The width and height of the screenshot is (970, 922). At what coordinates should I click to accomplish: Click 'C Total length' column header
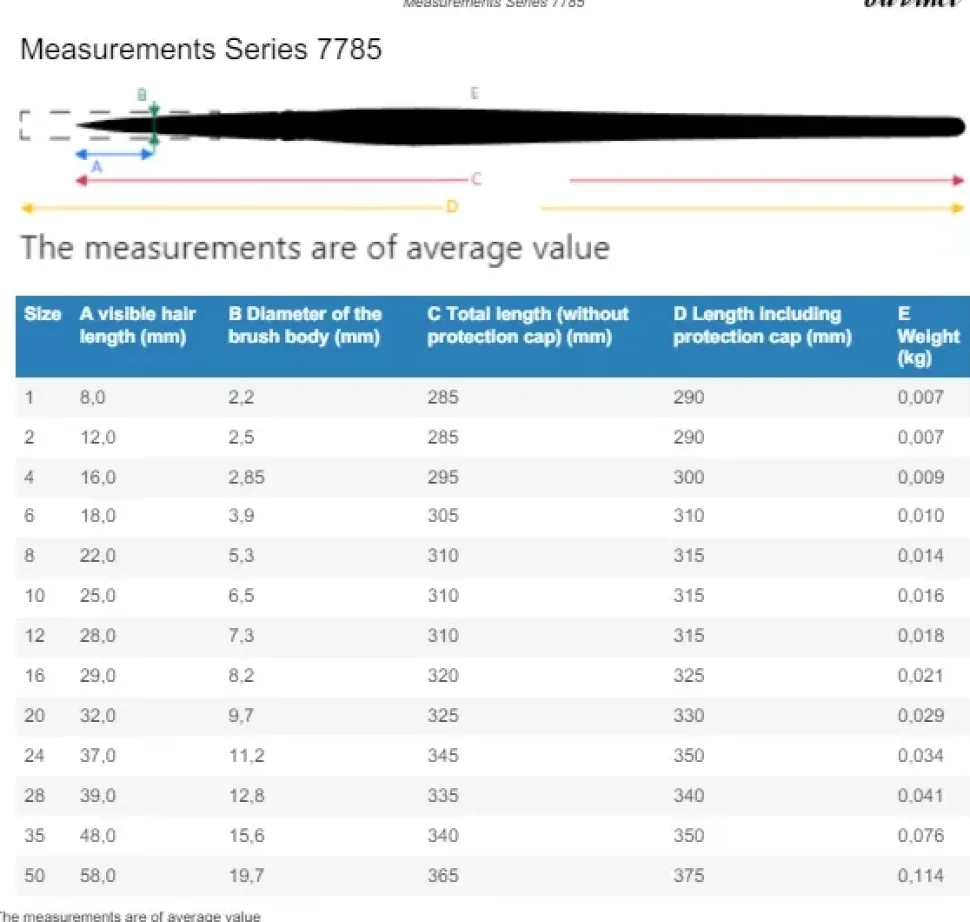(528, 325)
